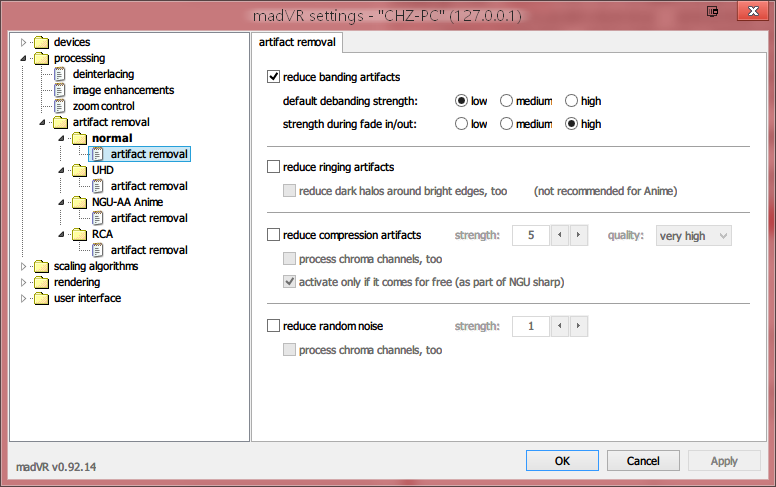This screenshot has width=776, height=487.
Task: Collapse the artifact removal folder node
Action: (x=42, y=122)
